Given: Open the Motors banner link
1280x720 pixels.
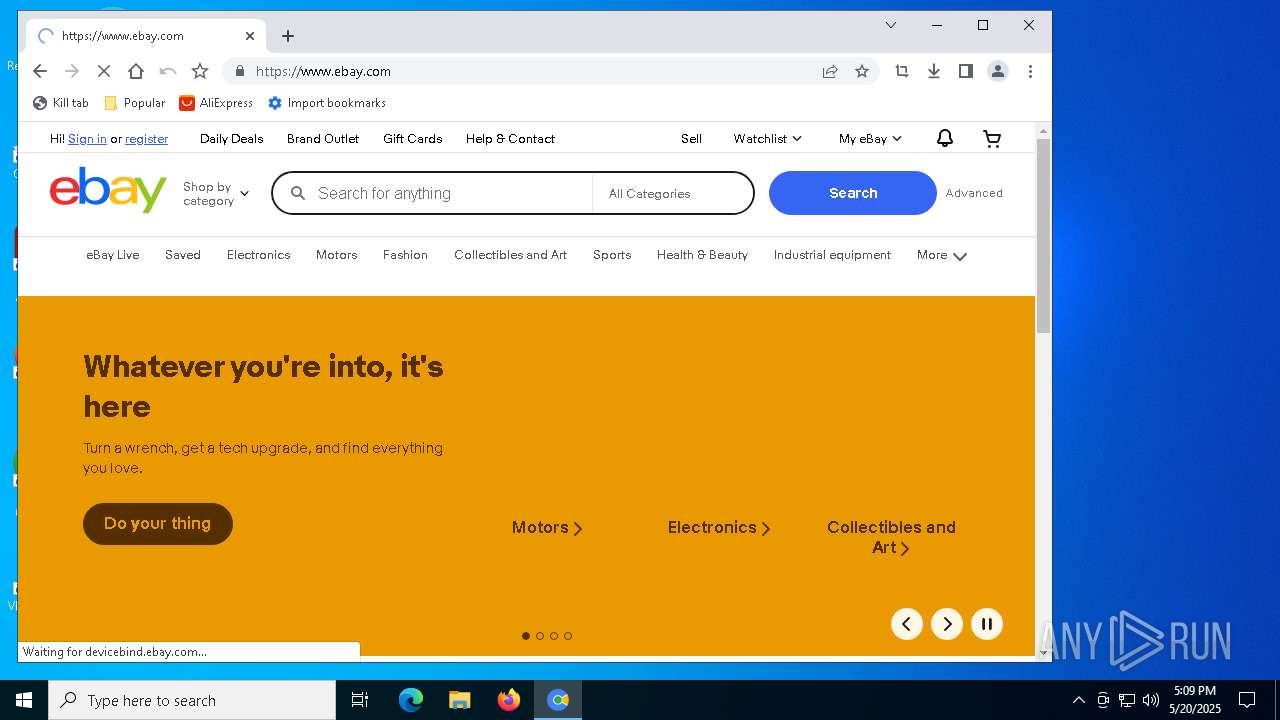Looking at the screenshot, I should coord(547,528).
